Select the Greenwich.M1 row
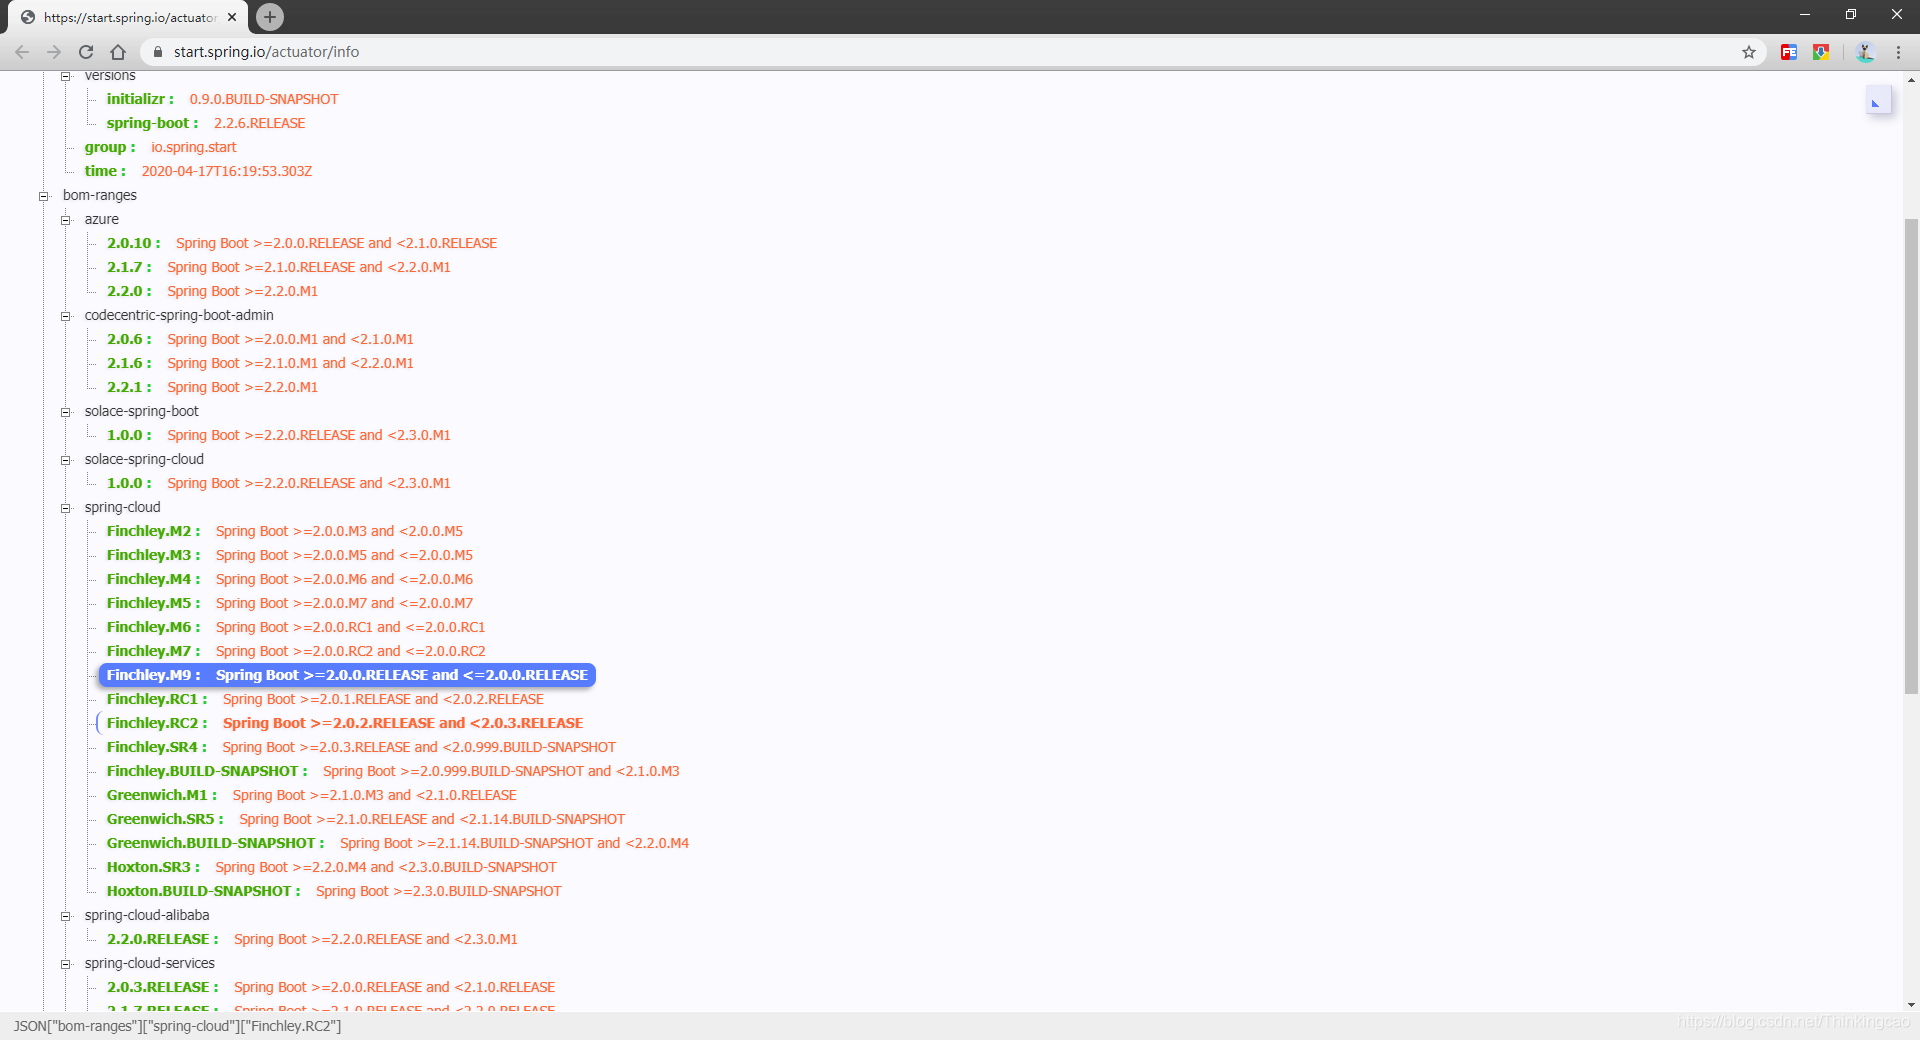Image resolution: width=1920 pixels, height=1040 pixels. [312, 795]
